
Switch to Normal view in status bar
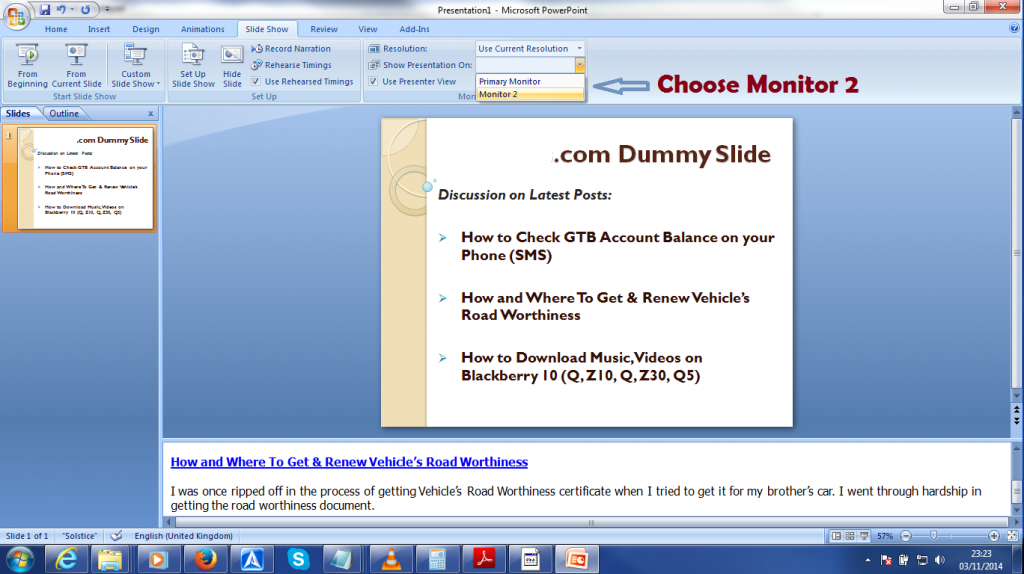(x=836, y=536)
